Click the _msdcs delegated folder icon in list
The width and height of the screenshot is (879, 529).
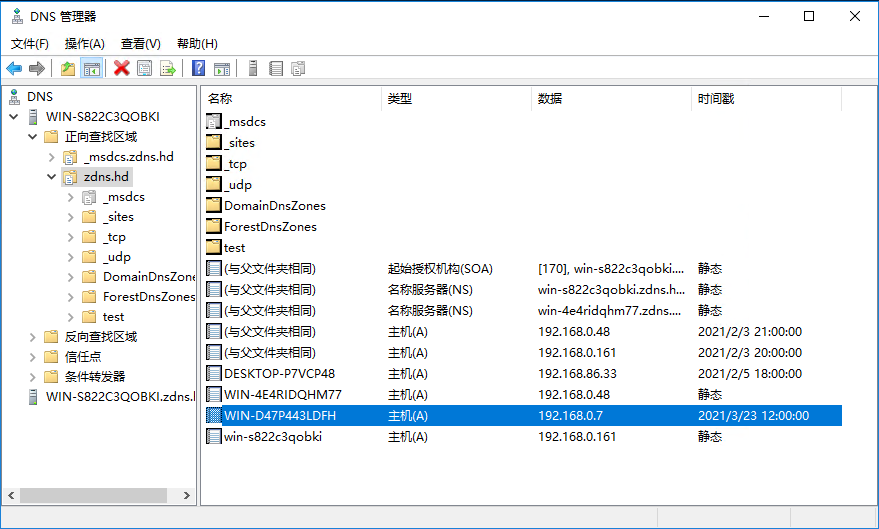coord(214,122)
